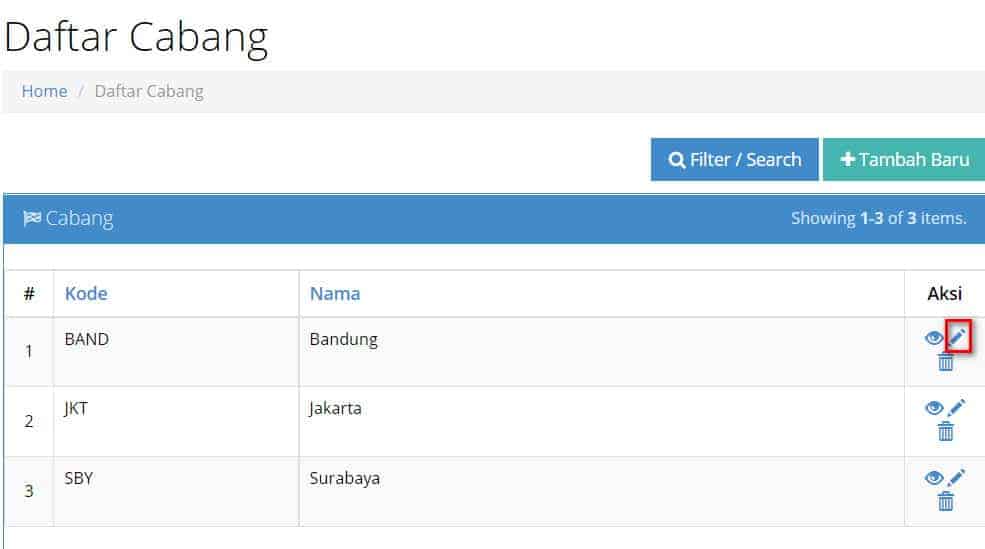985x549 pixels.
Task: View the Surabaya branch with eye icon
Action: 933,477
